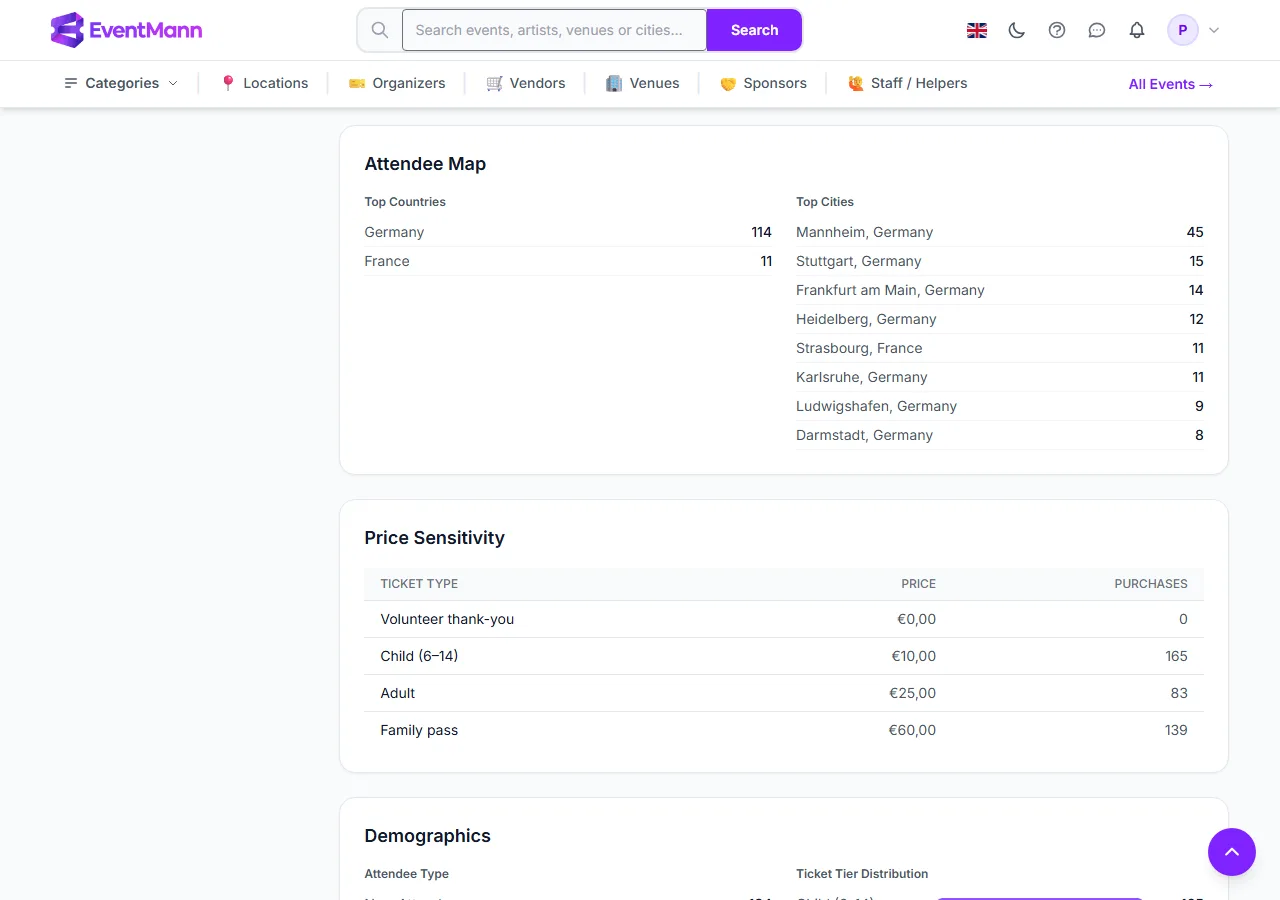Open the profile avatar P
The image size is (1280, 900).
click(1183, 30)
